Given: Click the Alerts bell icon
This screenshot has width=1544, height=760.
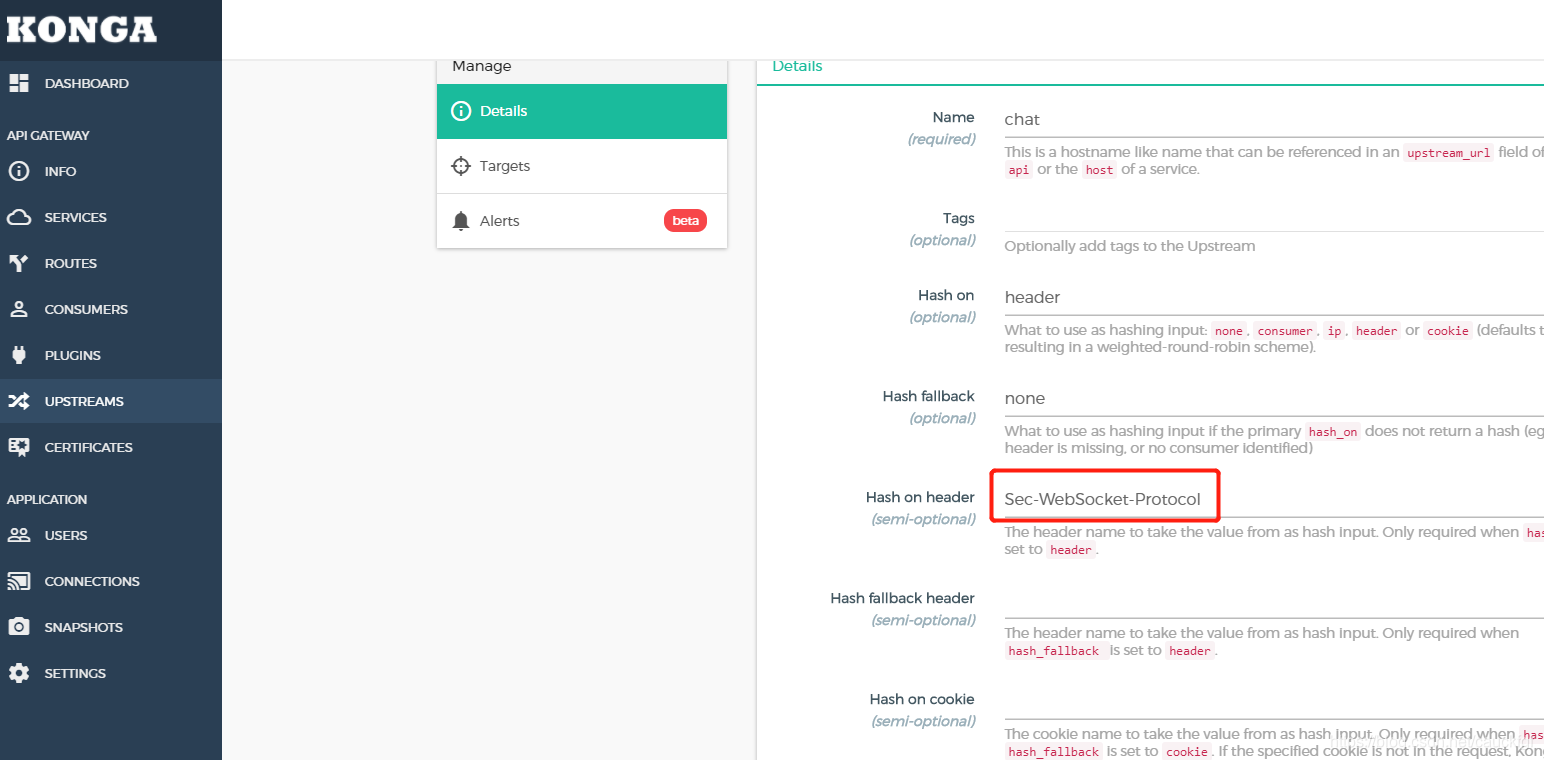Looking at the screenshot, I should click(x=461, y=221).
